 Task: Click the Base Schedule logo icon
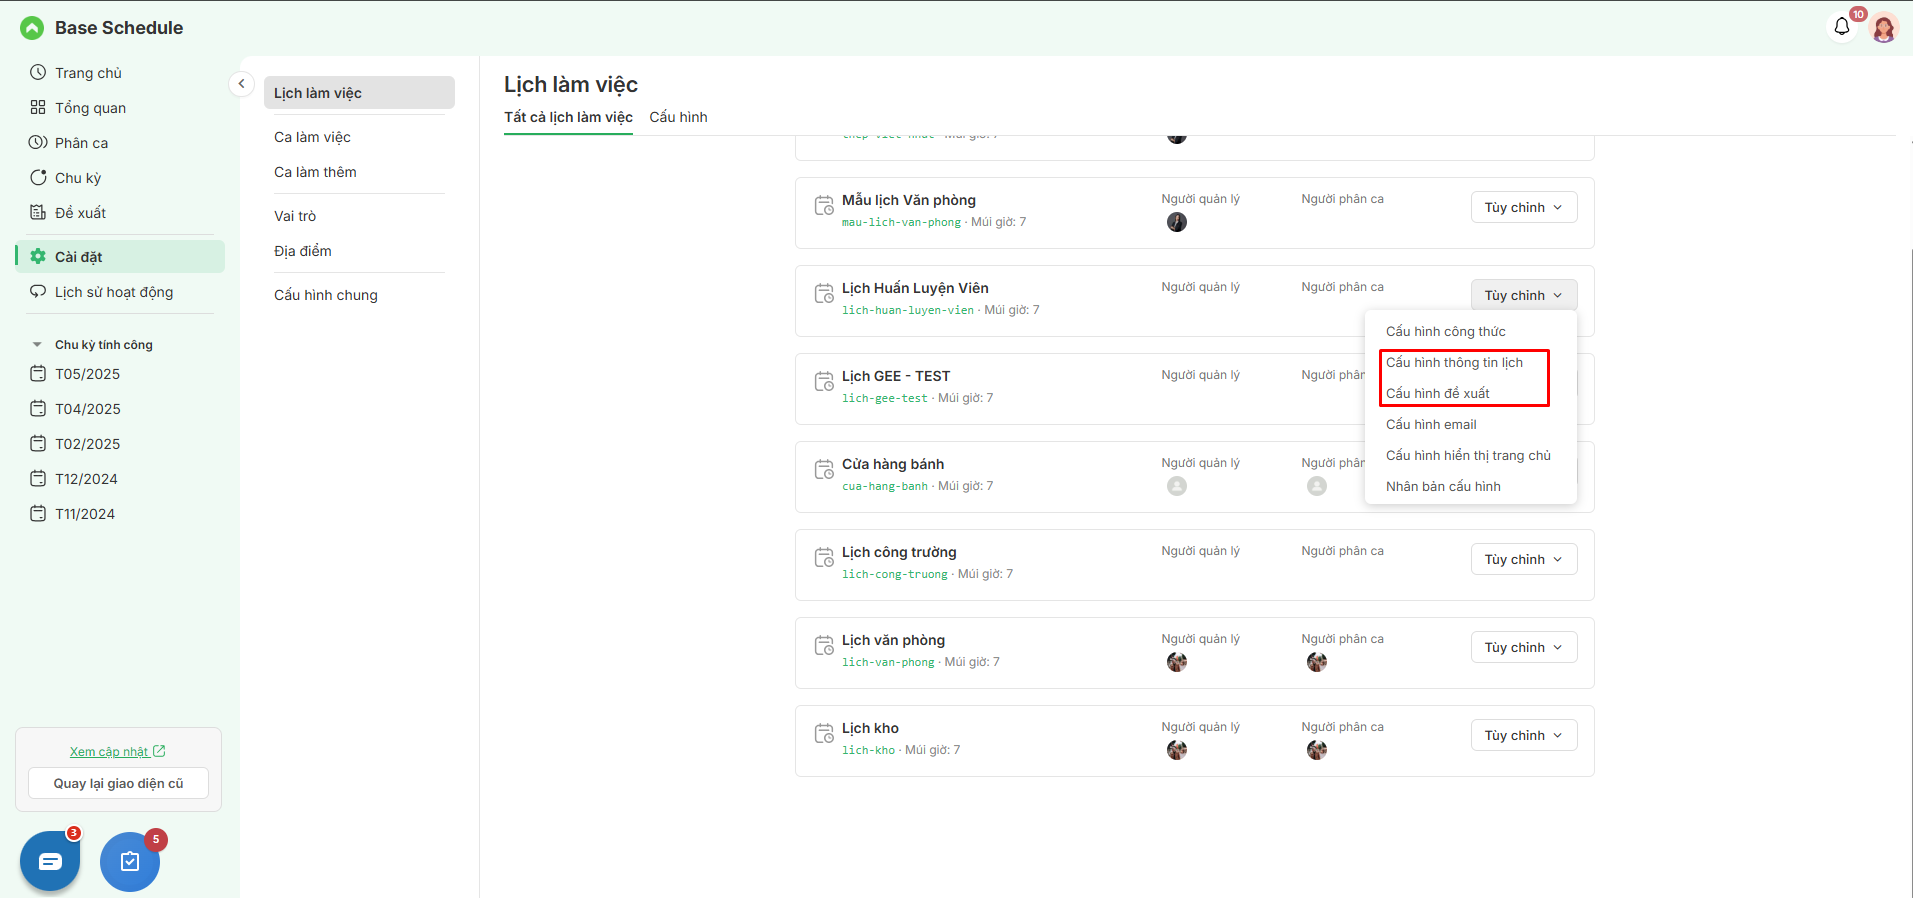point(32,28)
